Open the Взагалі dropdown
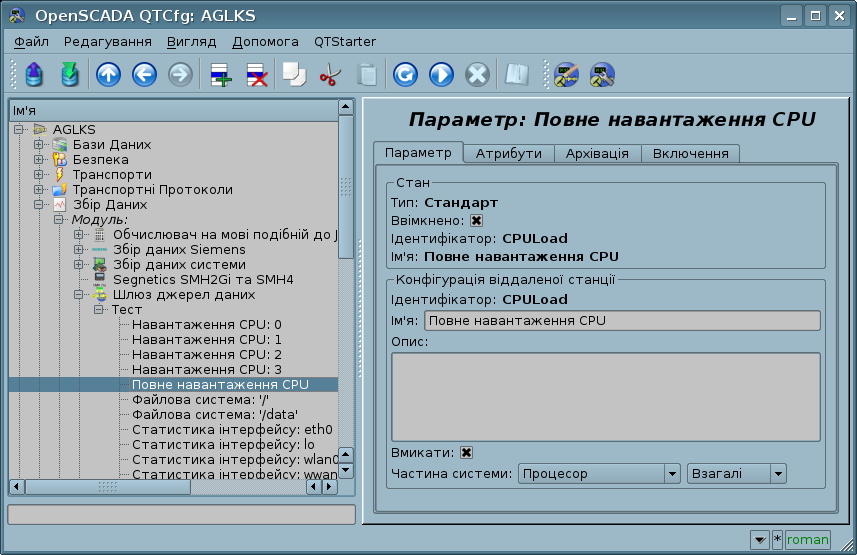Image resolution: width=857 pixels, height=555 pixels. pos(737,474)
